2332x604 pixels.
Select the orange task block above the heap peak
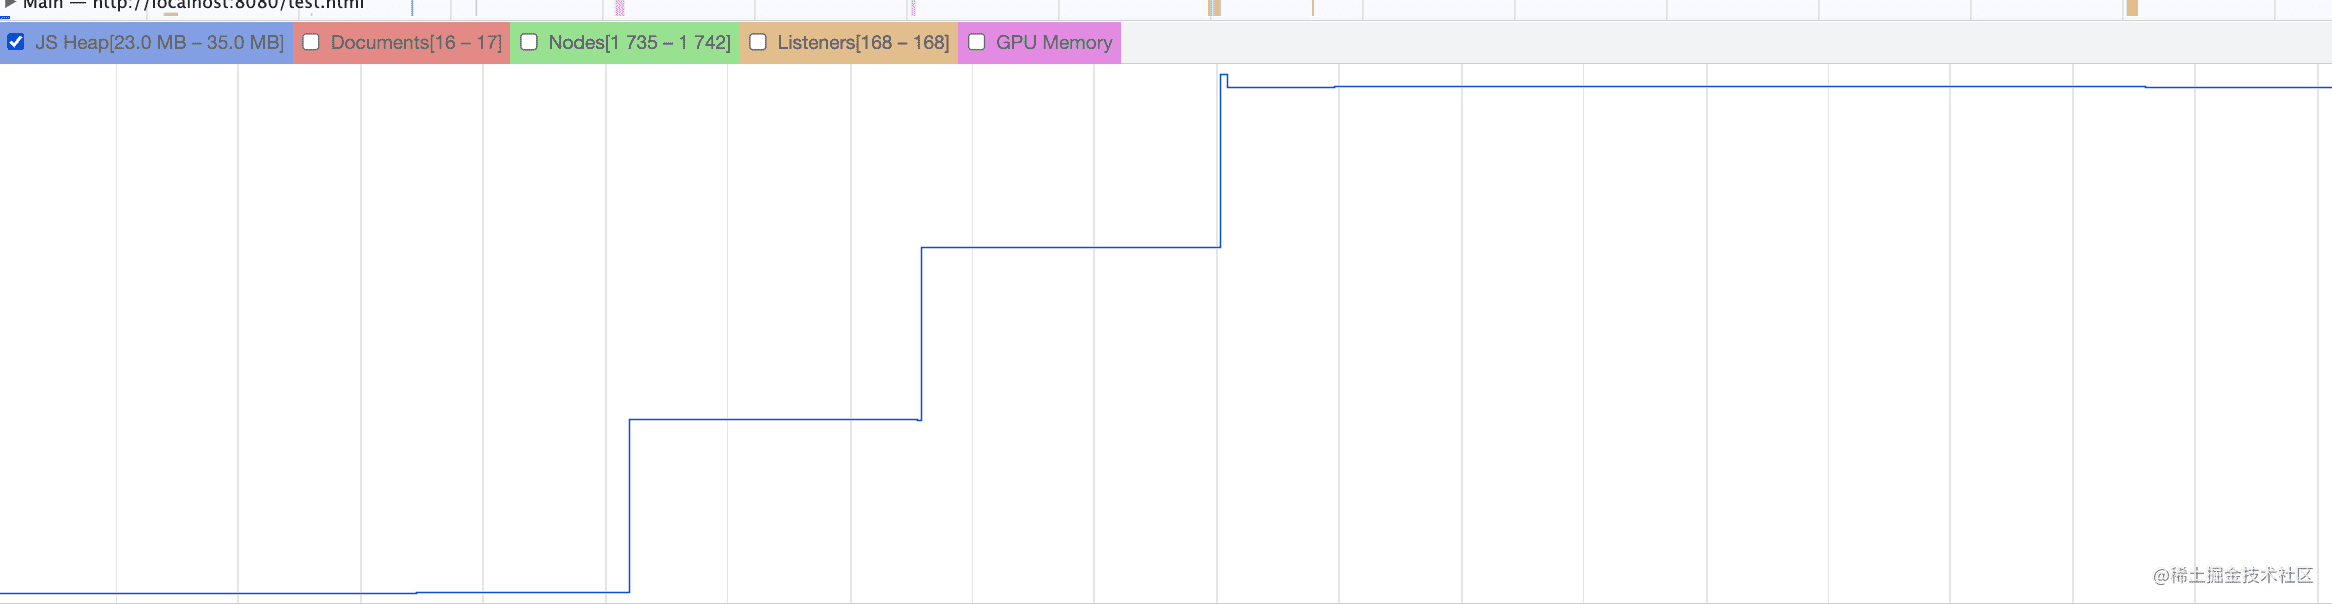coord(1215,8)
